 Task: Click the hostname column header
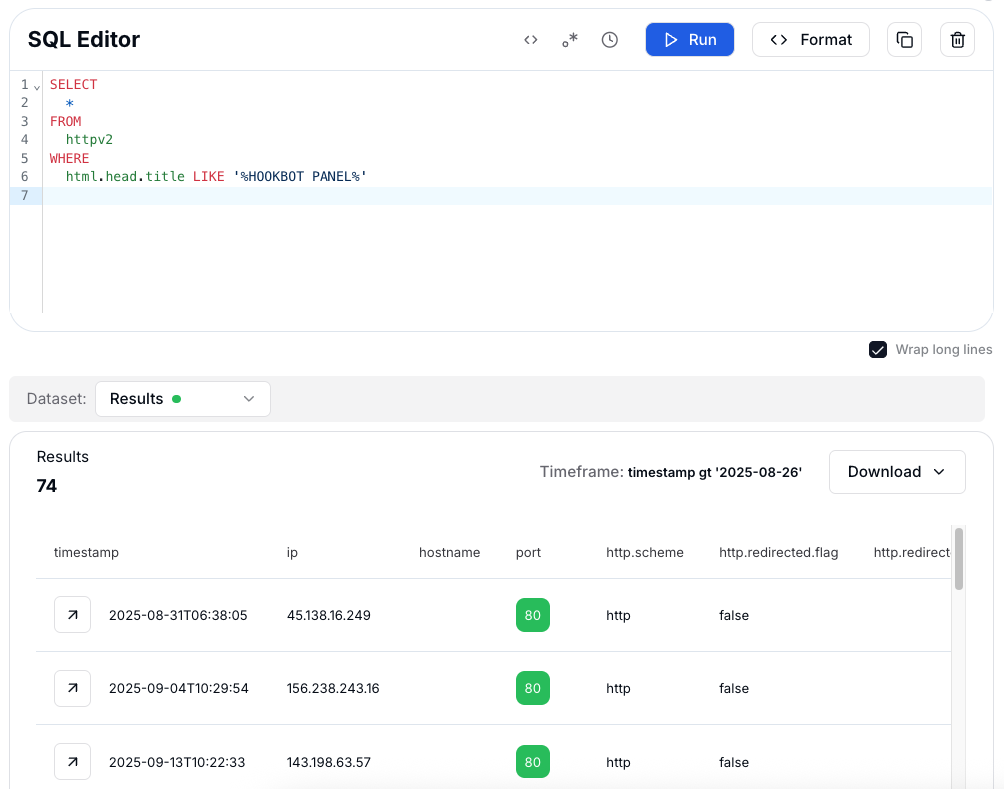pos(449,552)
